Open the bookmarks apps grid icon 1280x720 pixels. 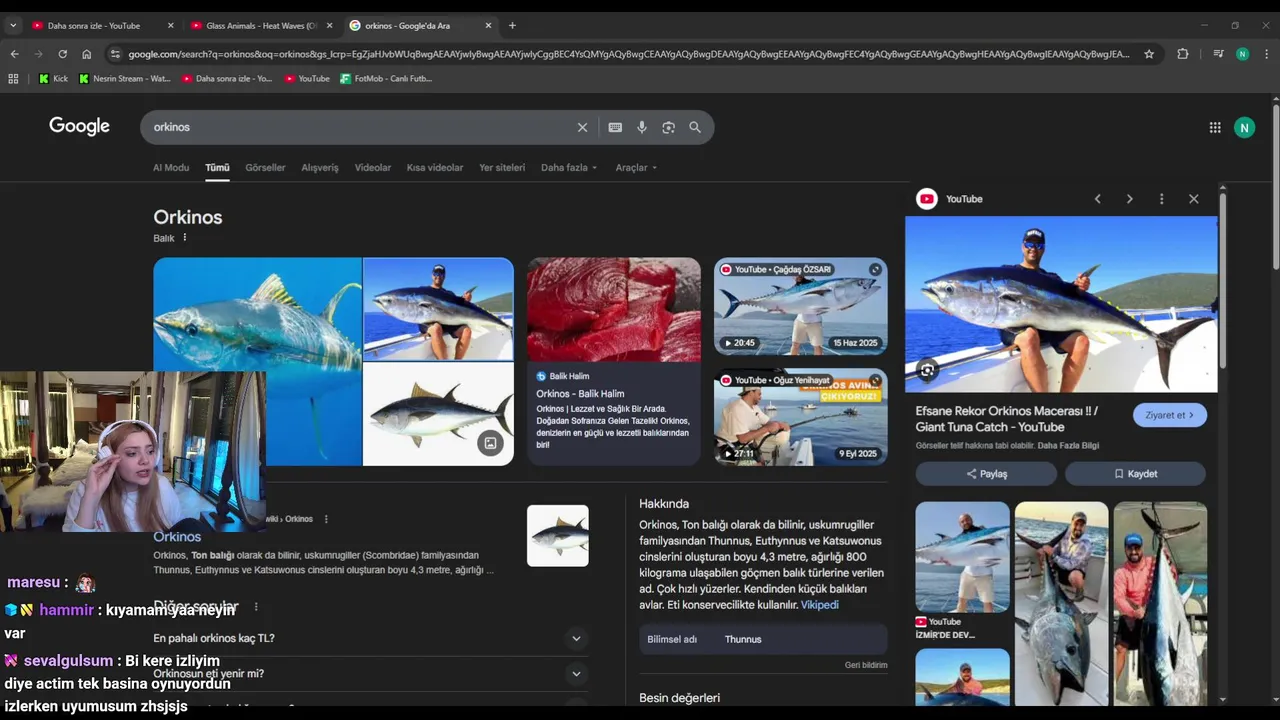[x=13, y=78]
